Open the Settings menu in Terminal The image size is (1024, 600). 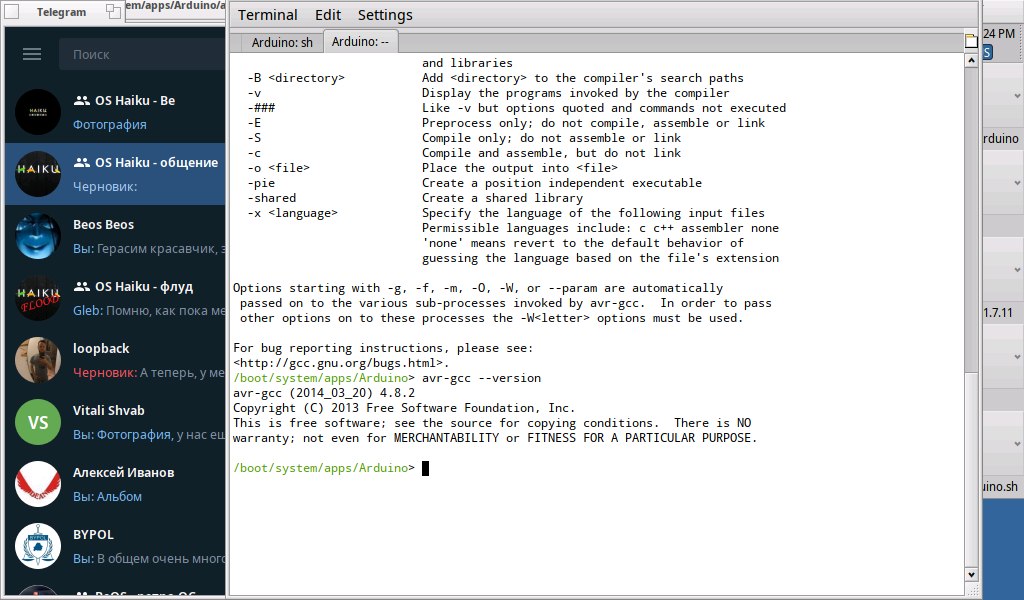coord(385,15)
